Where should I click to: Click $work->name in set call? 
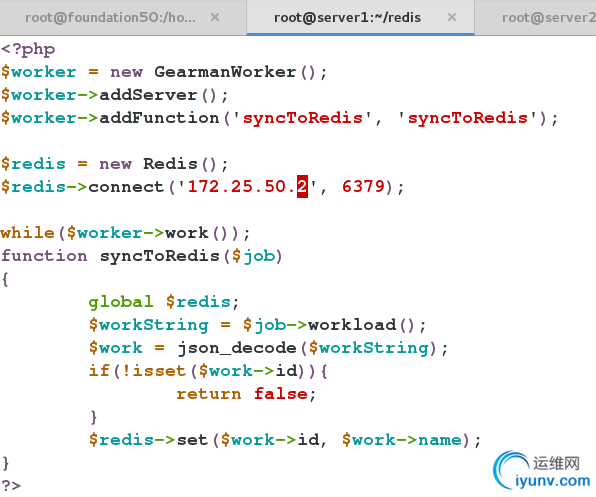pos(401,440)
